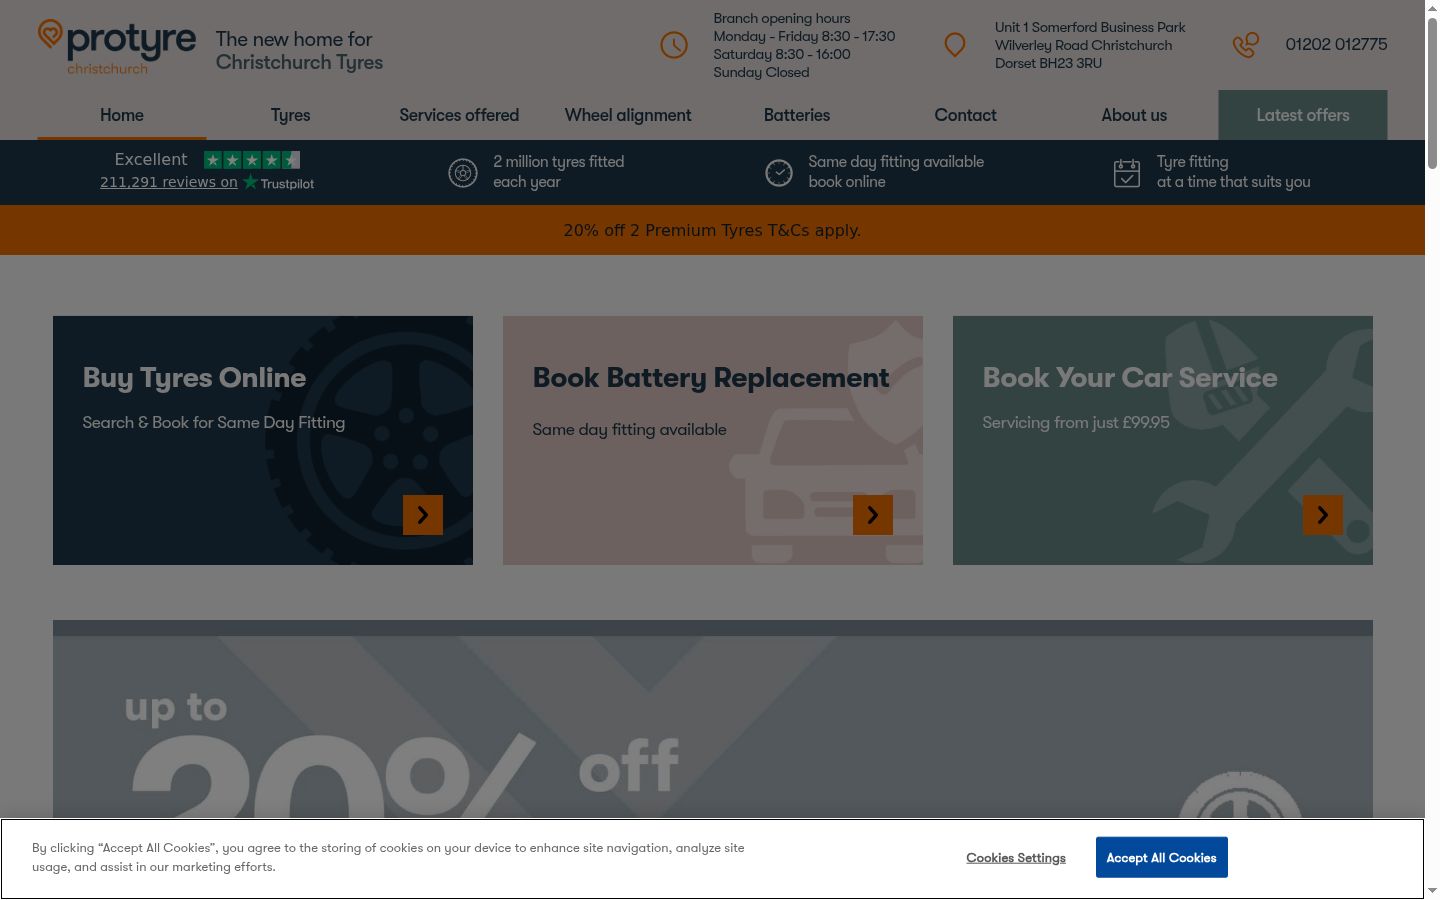Open the Home menu item
Image resolution: width=1440 pixels, height=900 pixels.
pos(122,115)
